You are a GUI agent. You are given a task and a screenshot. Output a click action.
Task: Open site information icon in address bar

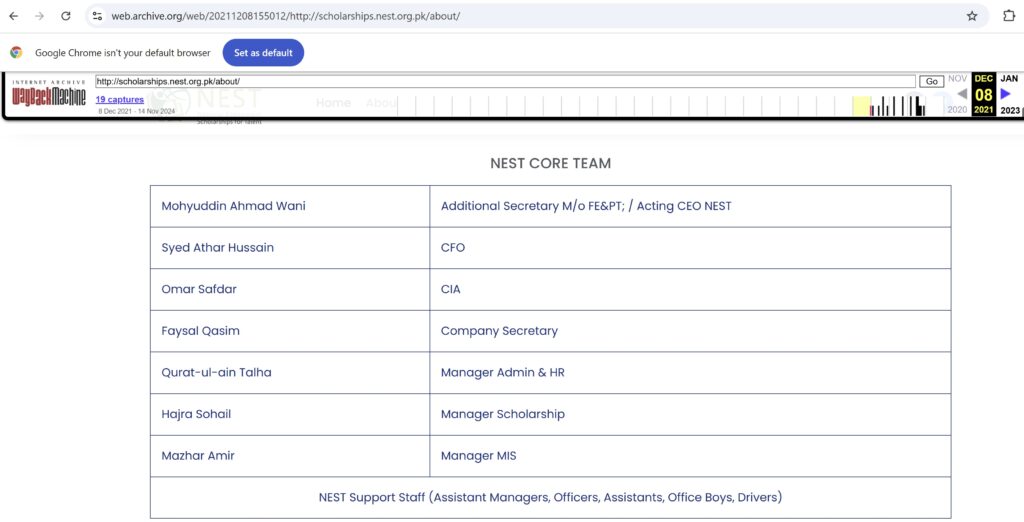(97, 16)
